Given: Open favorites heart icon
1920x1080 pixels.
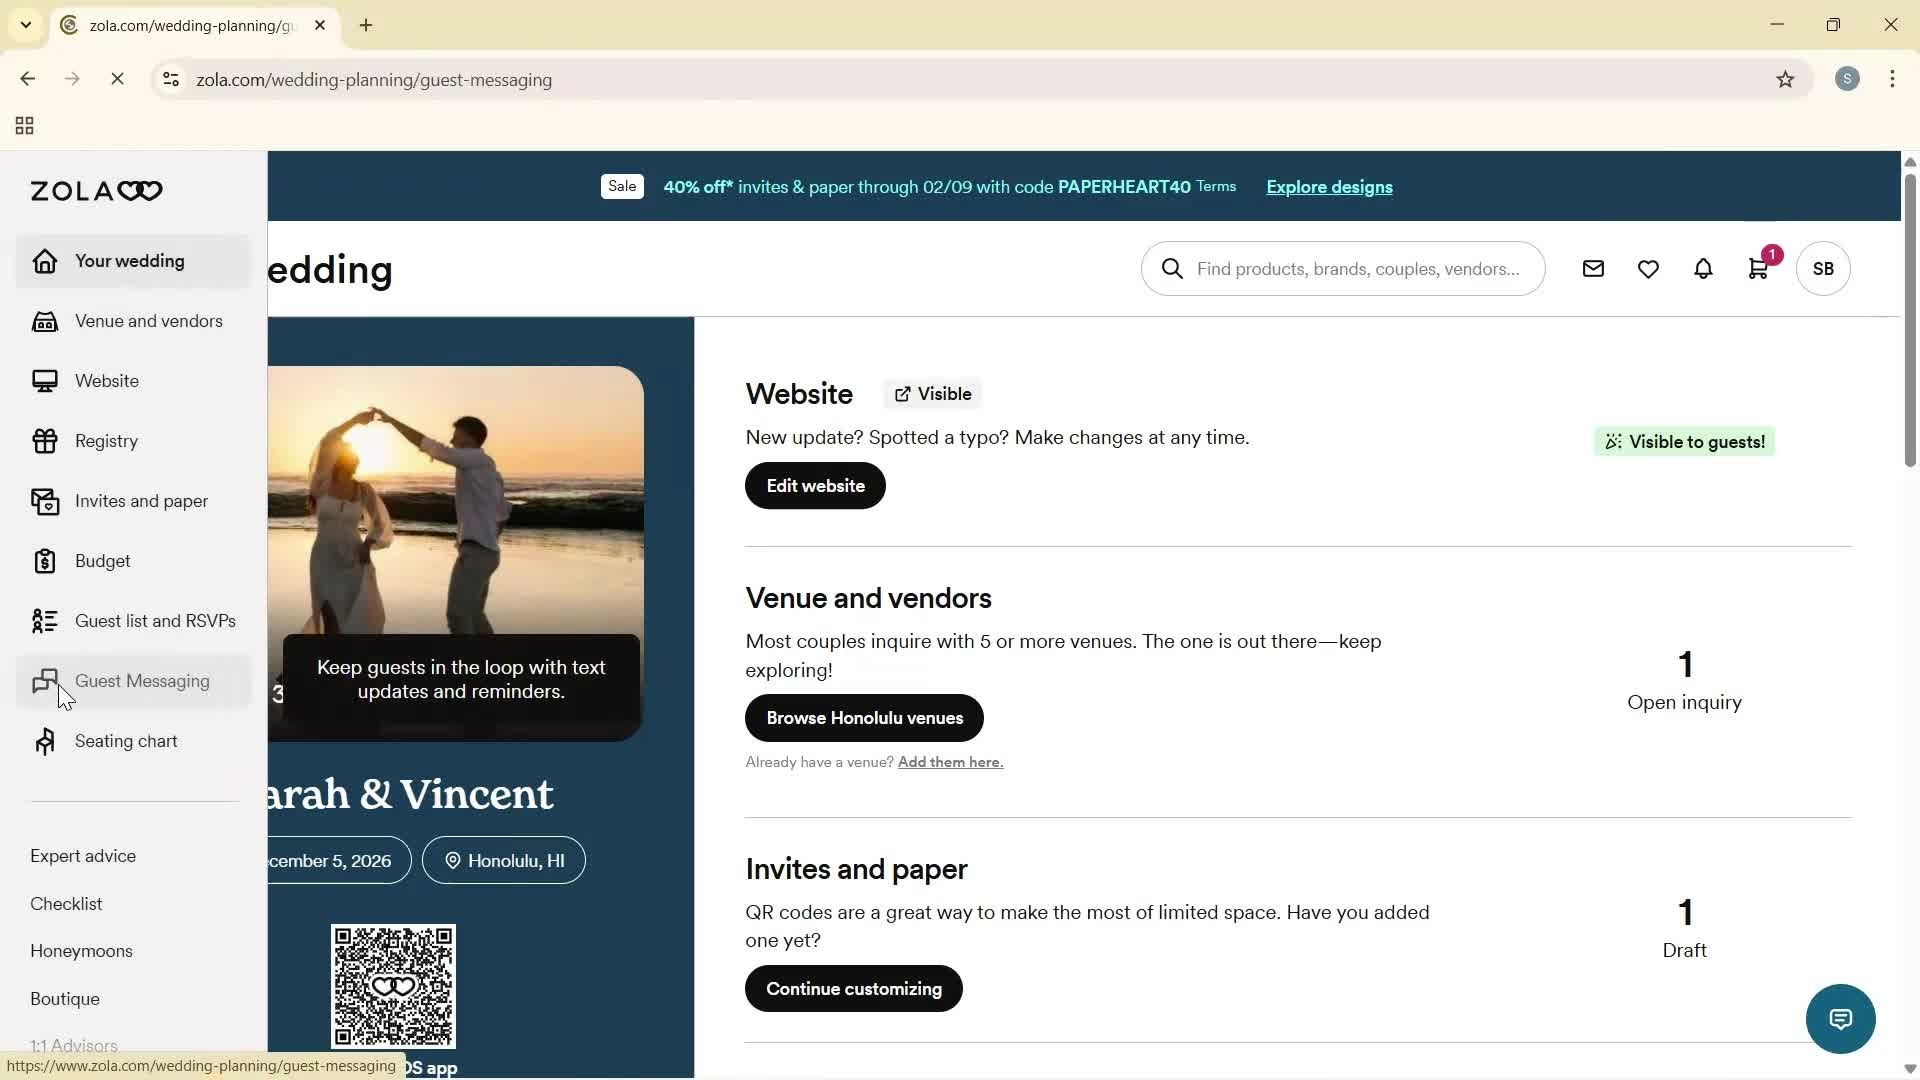Looking at the screenshot, I should tap(1648, 269).
